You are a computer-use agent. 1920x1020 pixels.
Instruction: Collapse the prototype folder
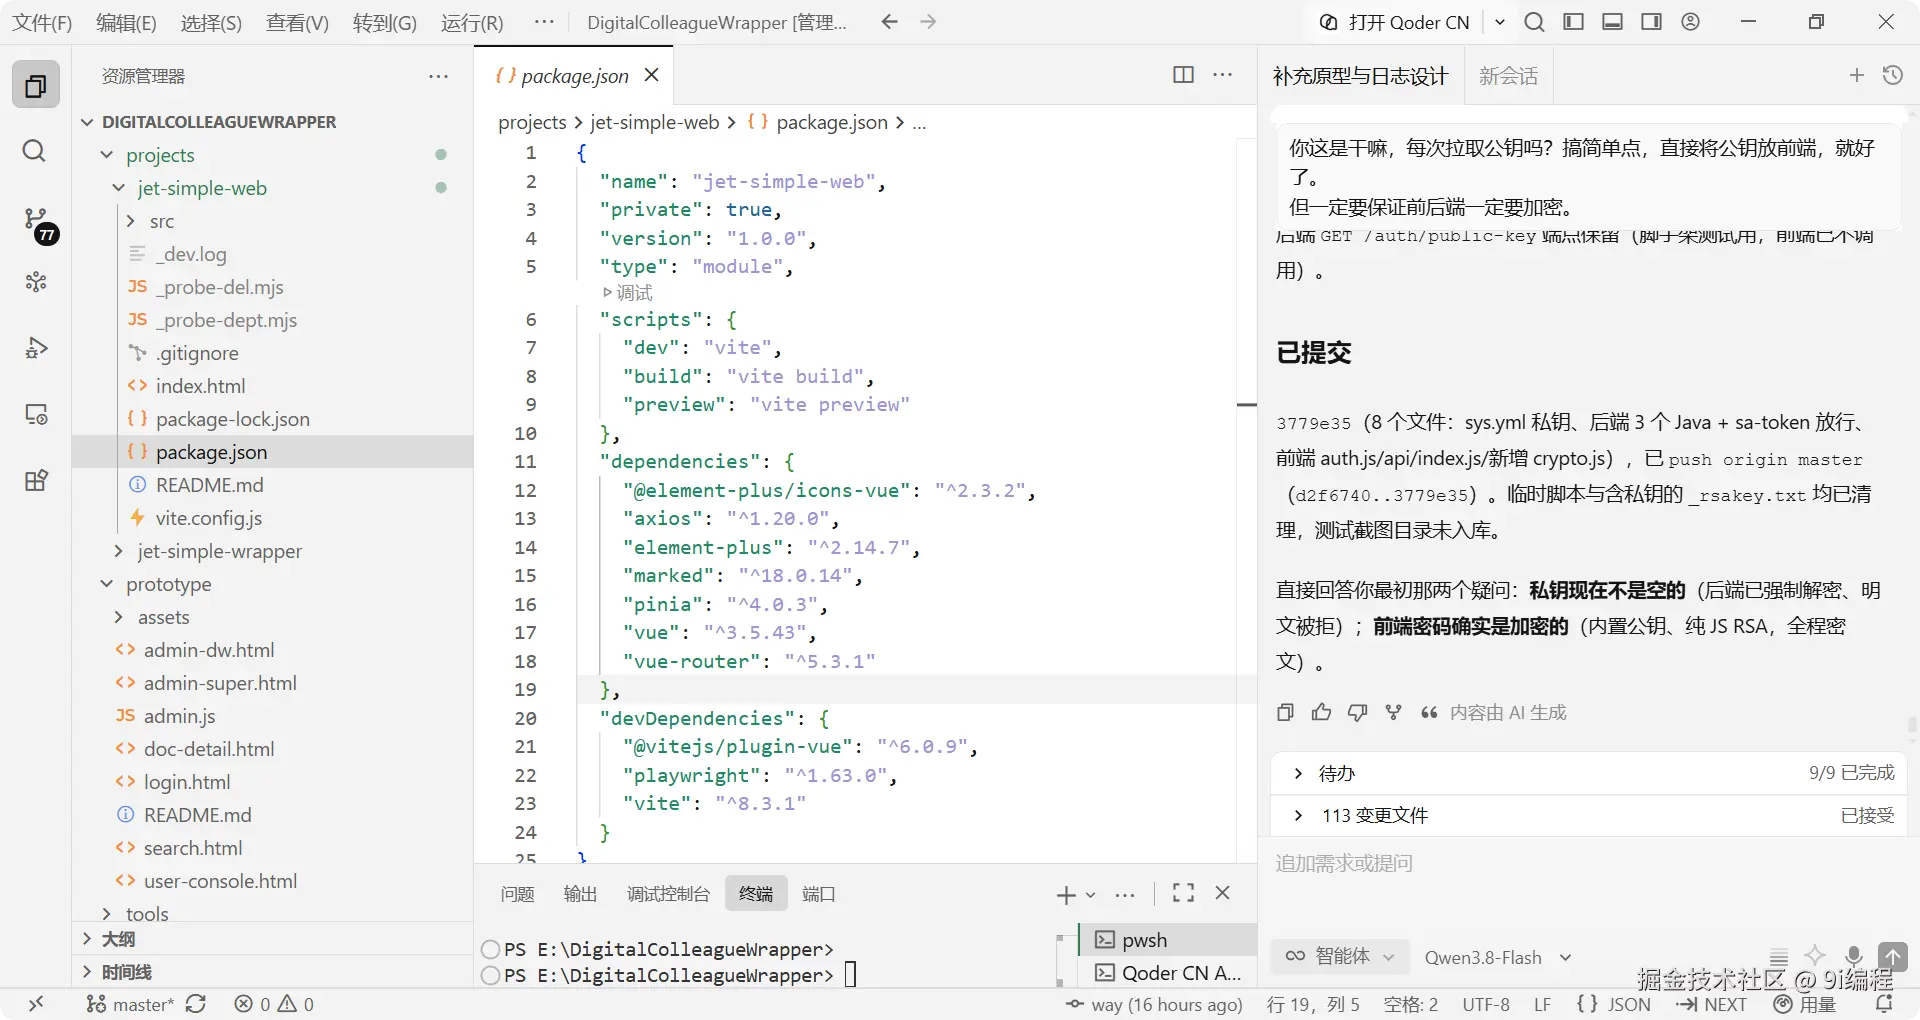pyautogui.click(x=107, y=584)
